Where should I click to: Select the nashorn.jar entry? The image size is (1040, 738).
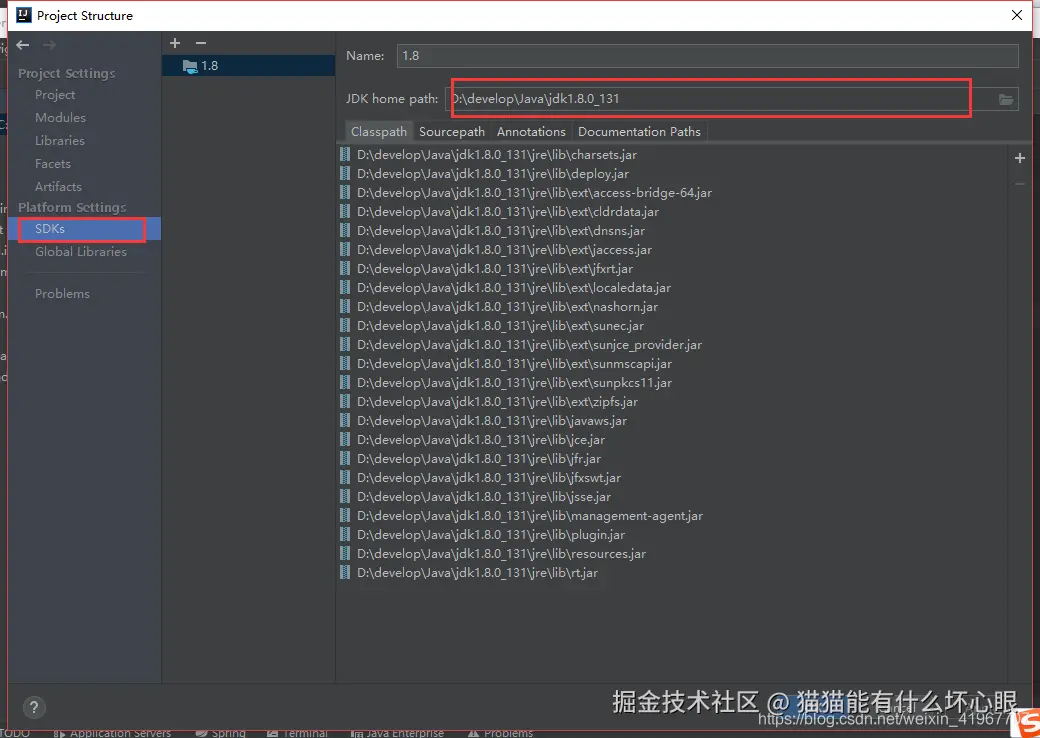pos(507,307)
